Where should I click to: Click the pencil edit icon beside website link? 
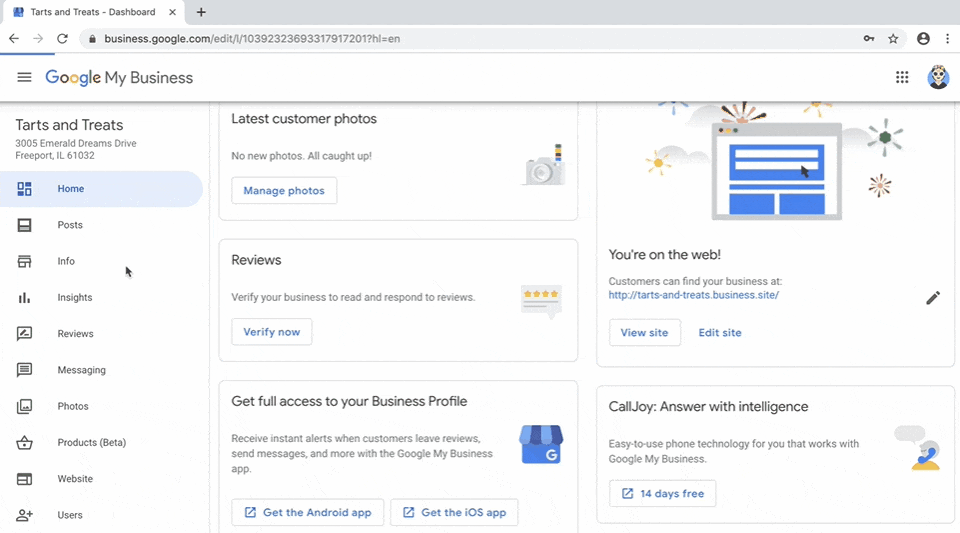932,297
